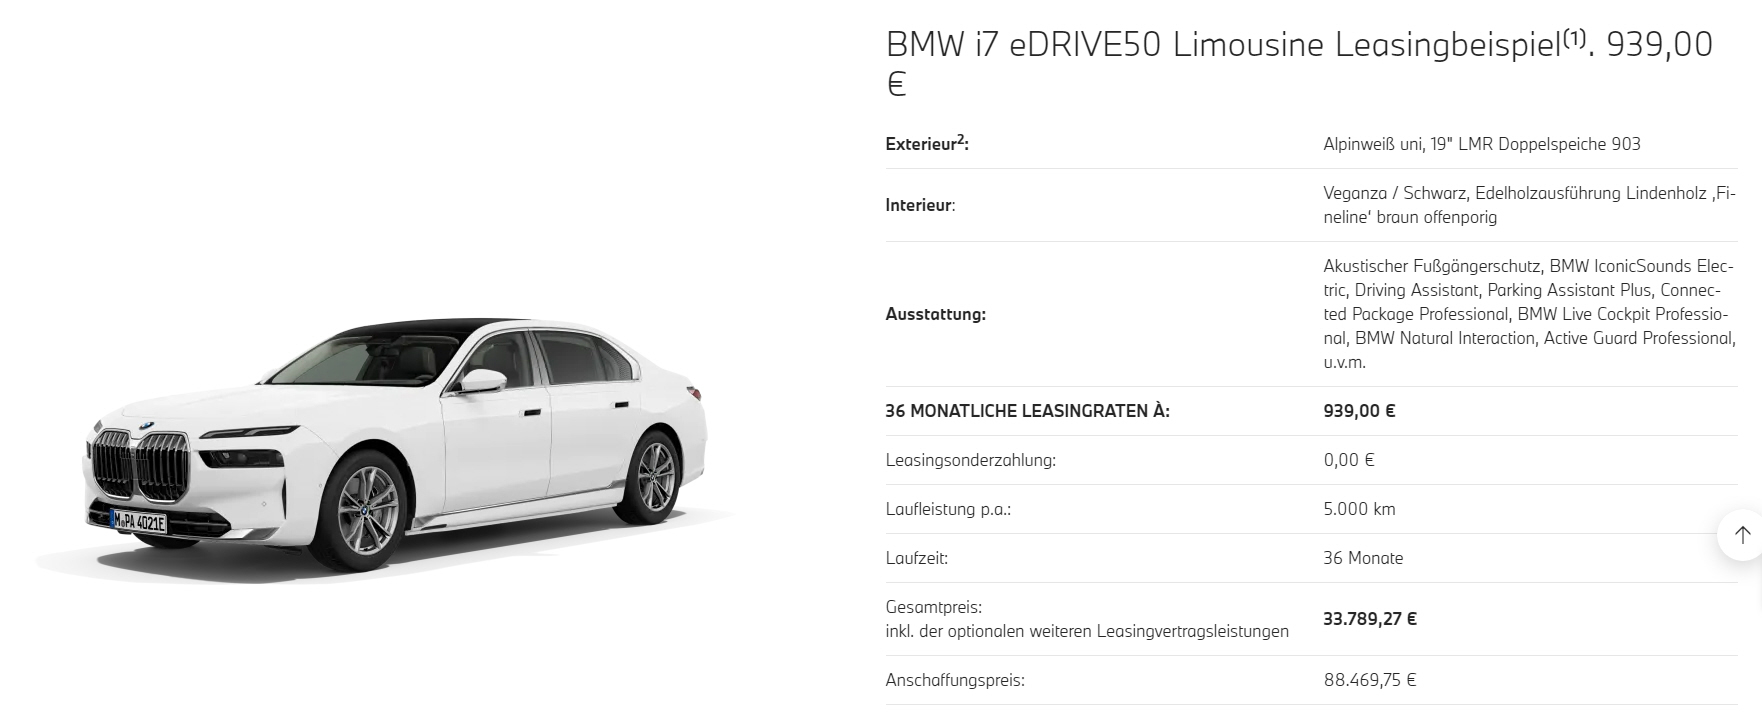The width and height of the screenshot is (1762, 723).
Task: Click the Laufzeit 36 Monate value
Action: point(1363,558)
